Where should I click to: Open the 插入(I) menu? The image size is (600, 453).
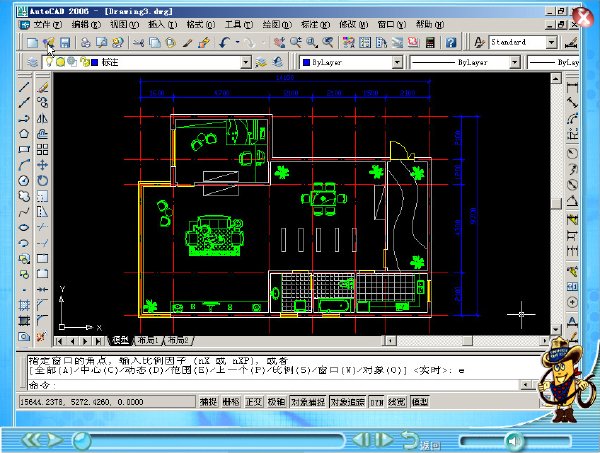tap(163, 25)
